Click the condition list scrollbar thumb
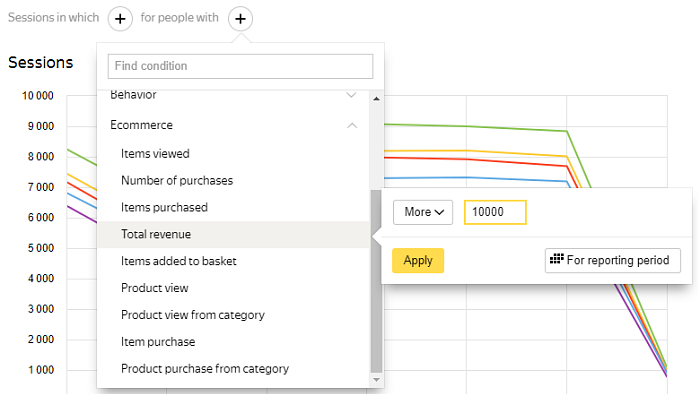This screenshot has height=394, width=698. [x=376, y=281]
